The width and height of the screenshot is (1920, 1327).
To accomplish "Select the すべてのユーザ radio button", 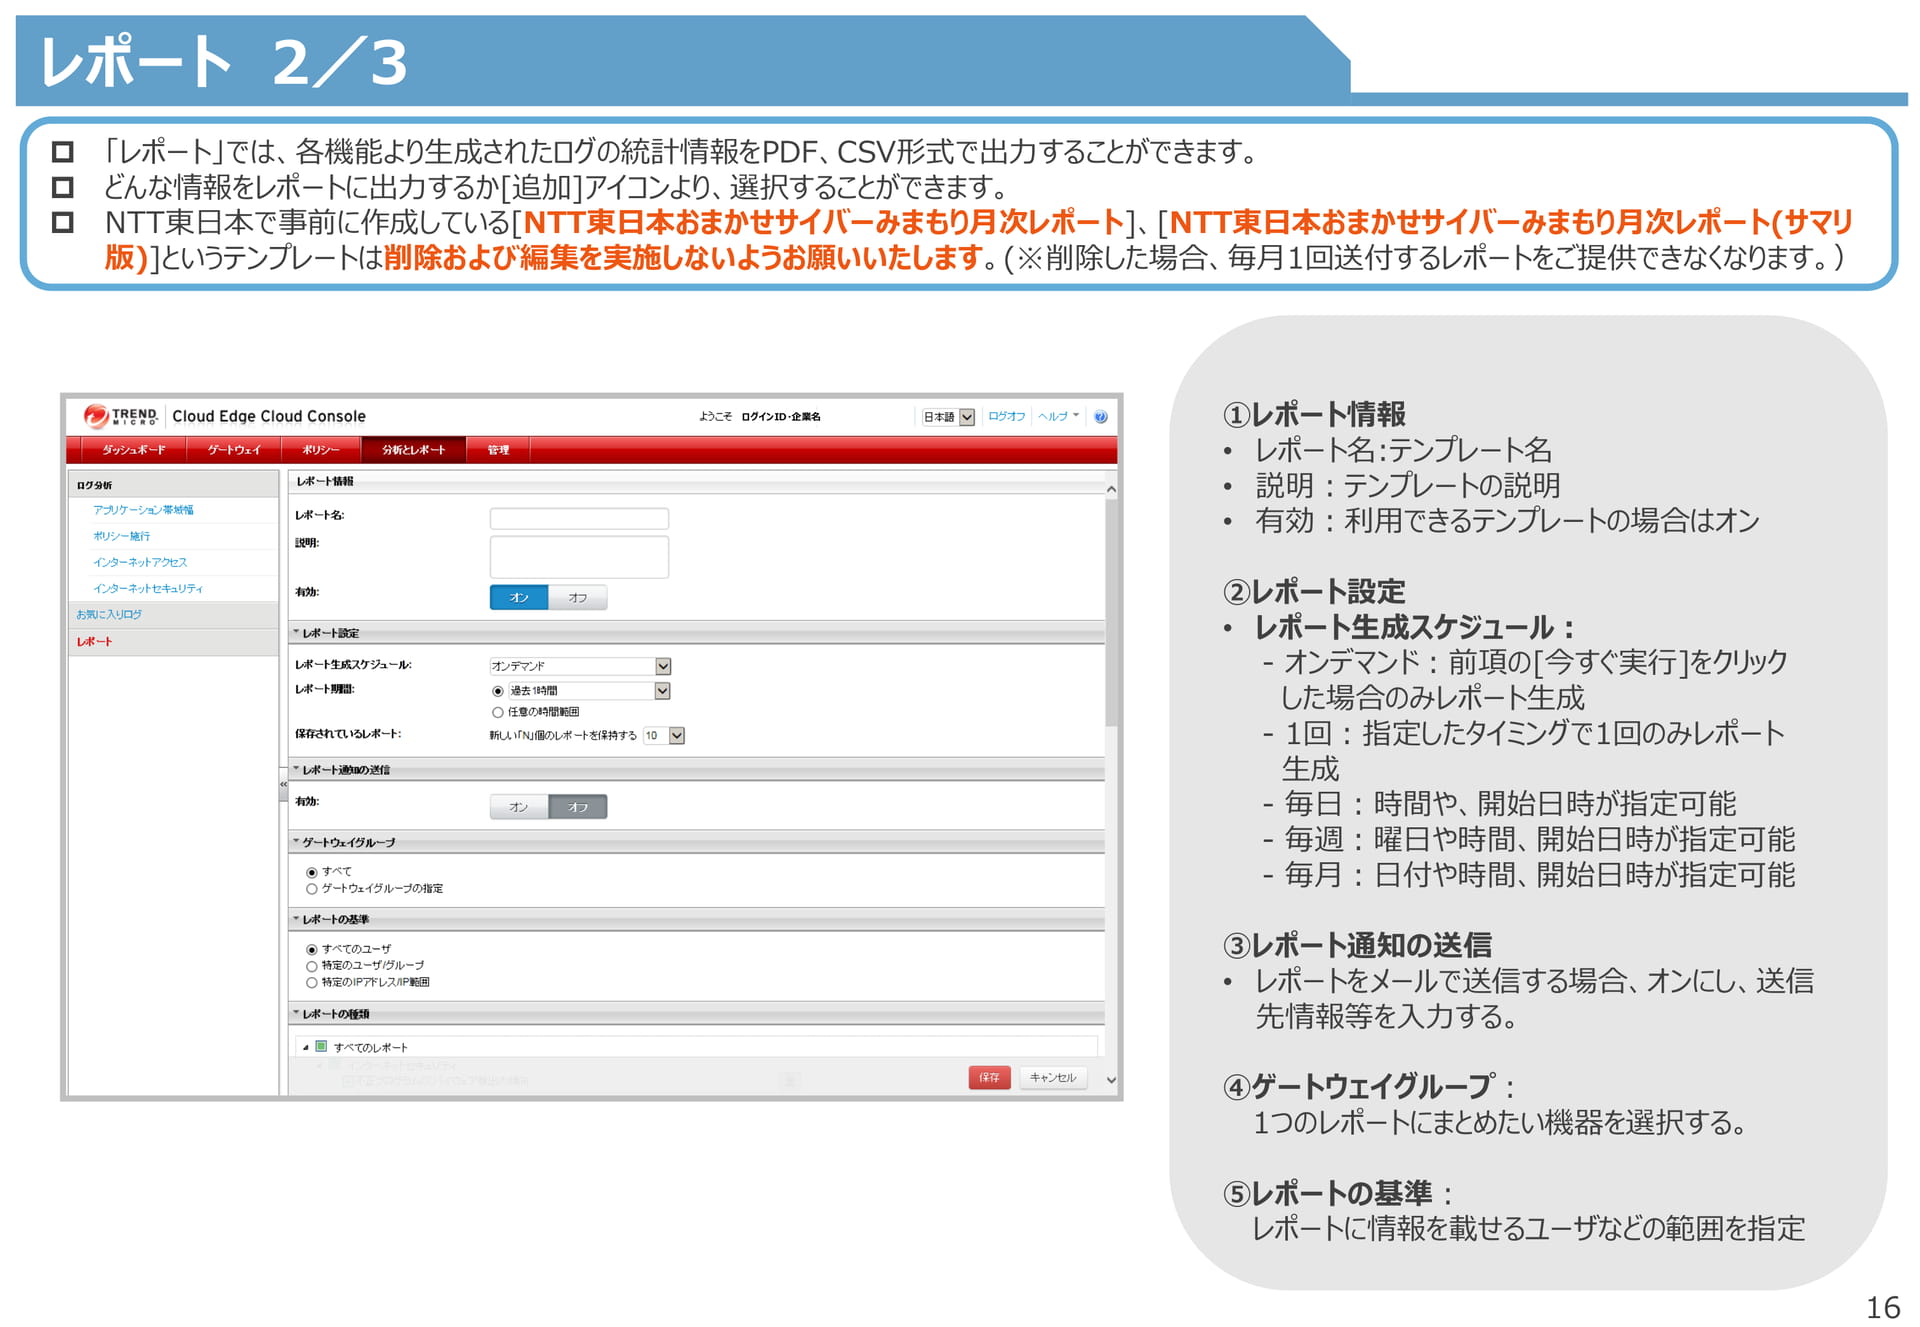I will [312, 950].
